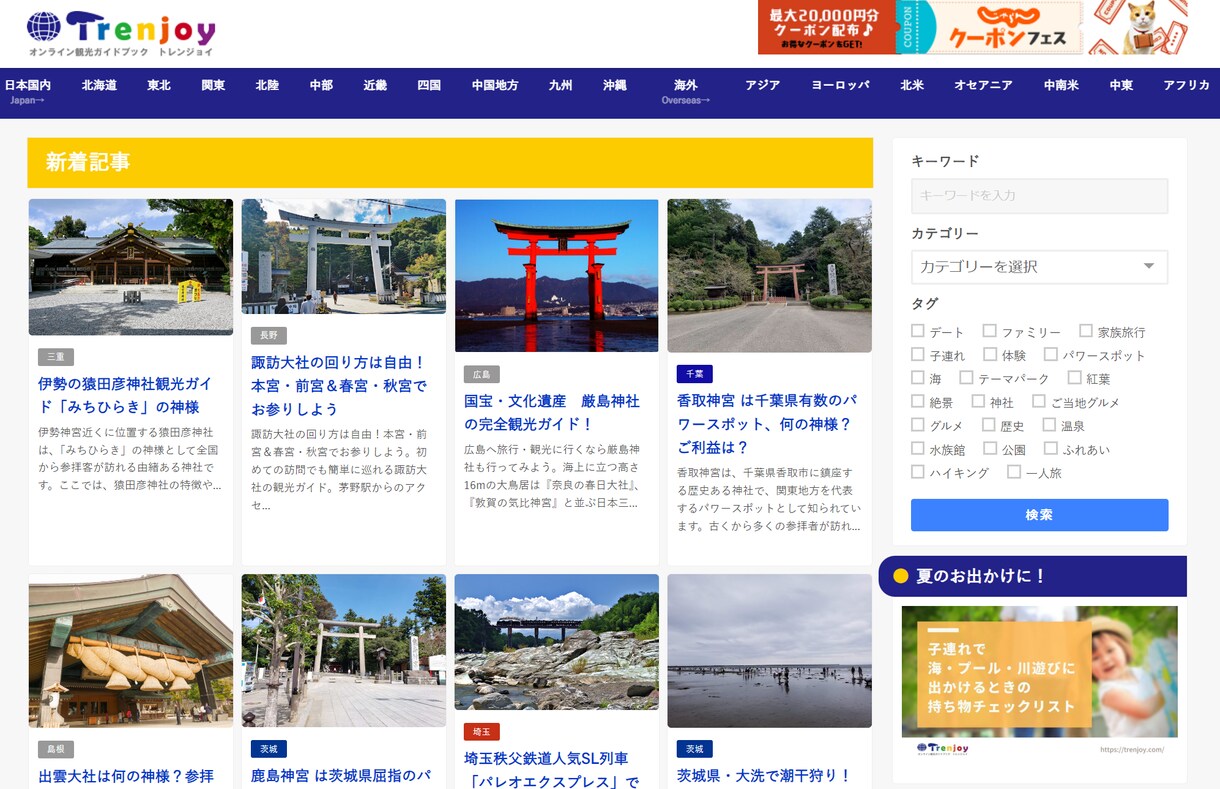
Task: Check the 家族旅行 tag checkbox
Action: (x=1086, y=331)
